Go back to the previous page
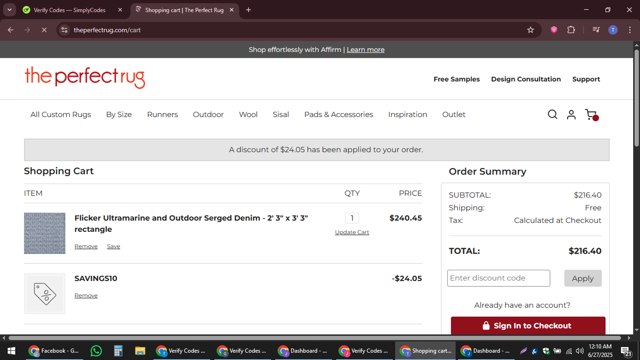This screenshot has width=640, height=360. [11, 30]
